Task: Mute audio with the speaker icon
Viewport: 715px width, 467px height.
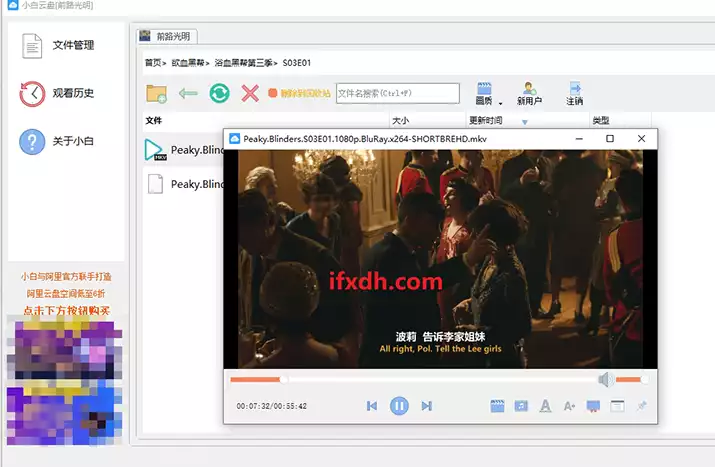Action: pos(606,379)
